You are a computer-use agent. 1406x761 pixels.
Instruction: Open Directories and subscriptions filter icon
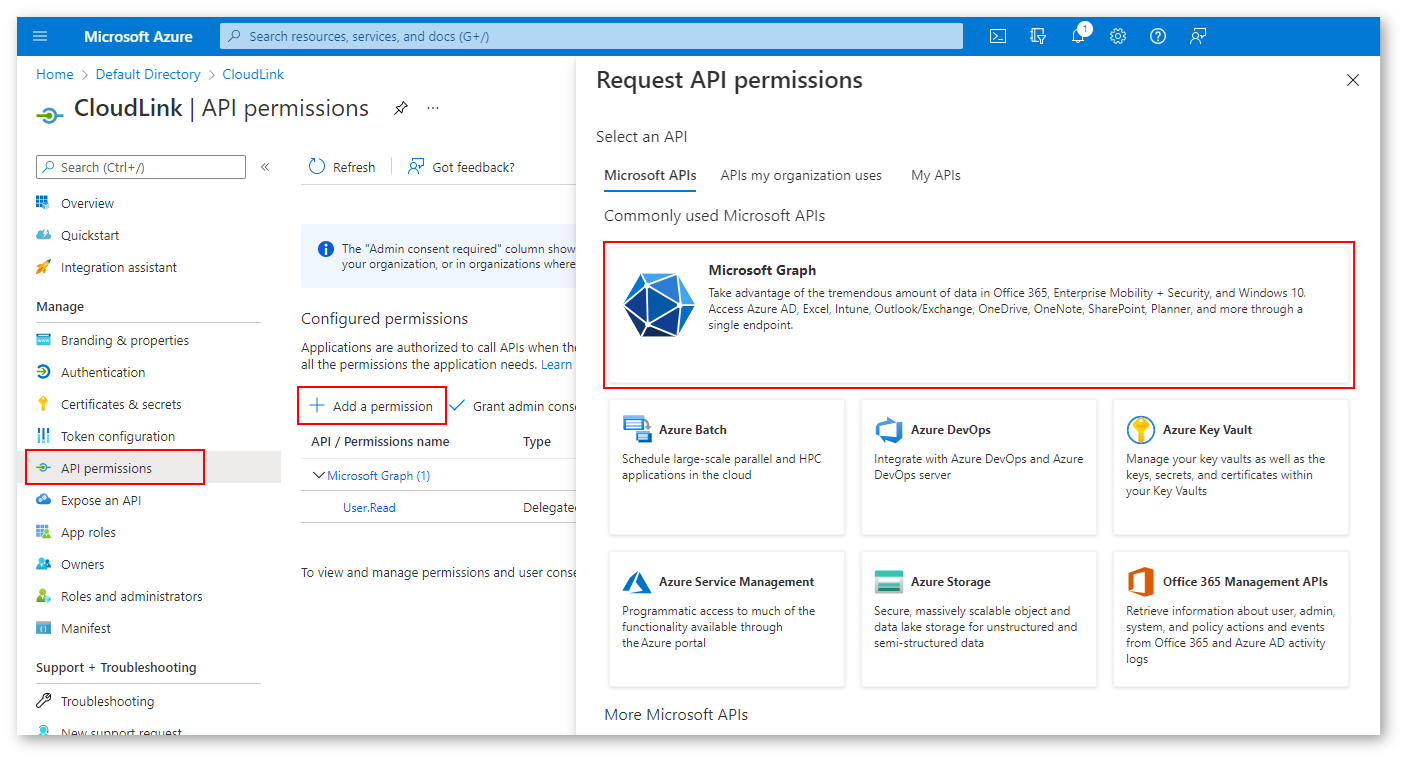coord(1038,36)
